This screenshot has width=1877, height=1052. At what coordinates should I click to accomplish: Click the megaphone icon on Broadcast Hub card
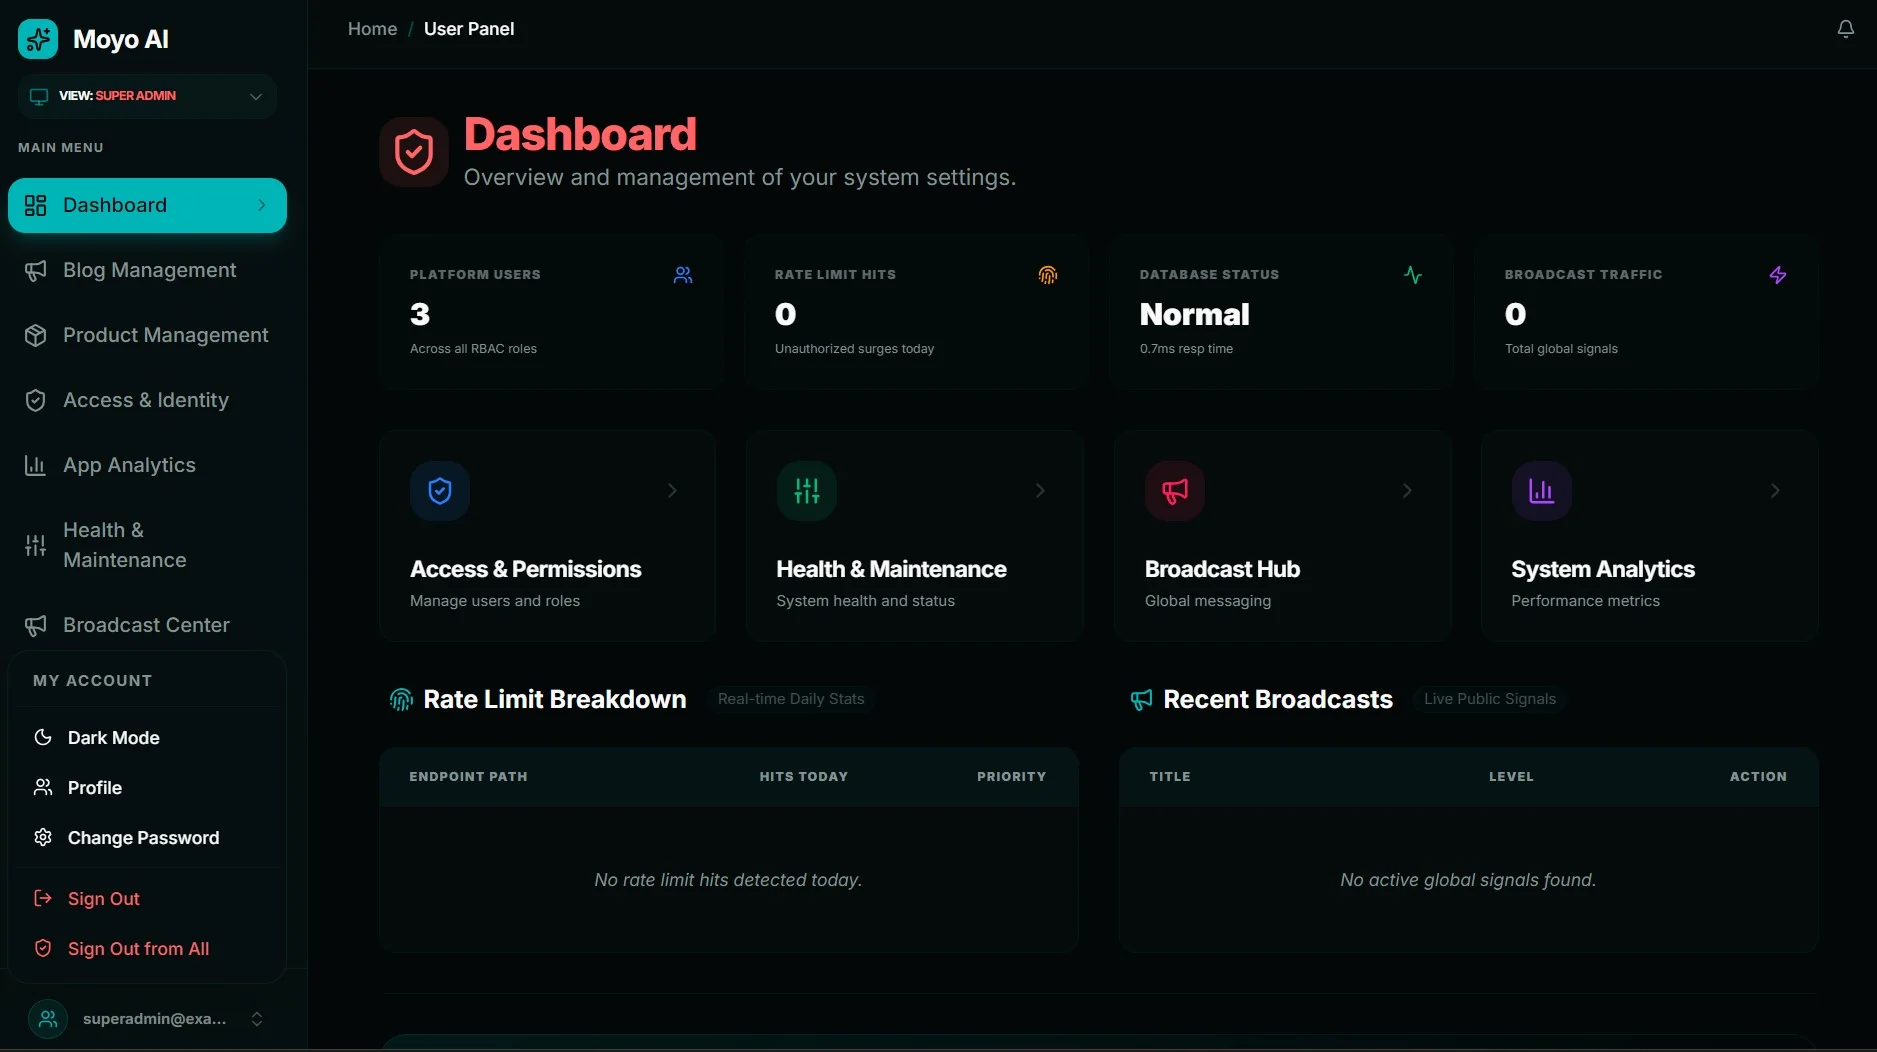coord(1174,490)
